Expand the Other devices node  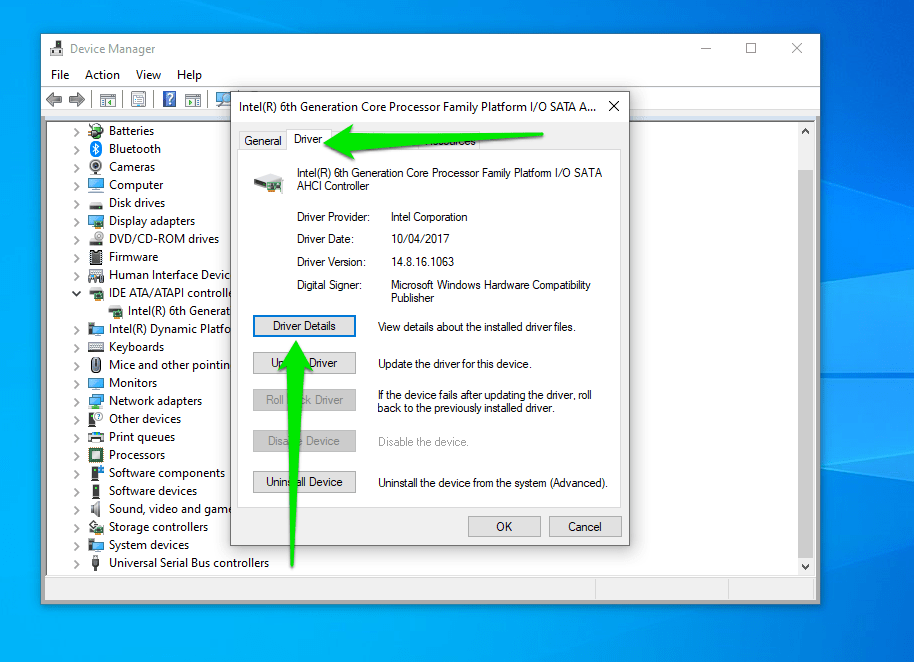[76, 420]
